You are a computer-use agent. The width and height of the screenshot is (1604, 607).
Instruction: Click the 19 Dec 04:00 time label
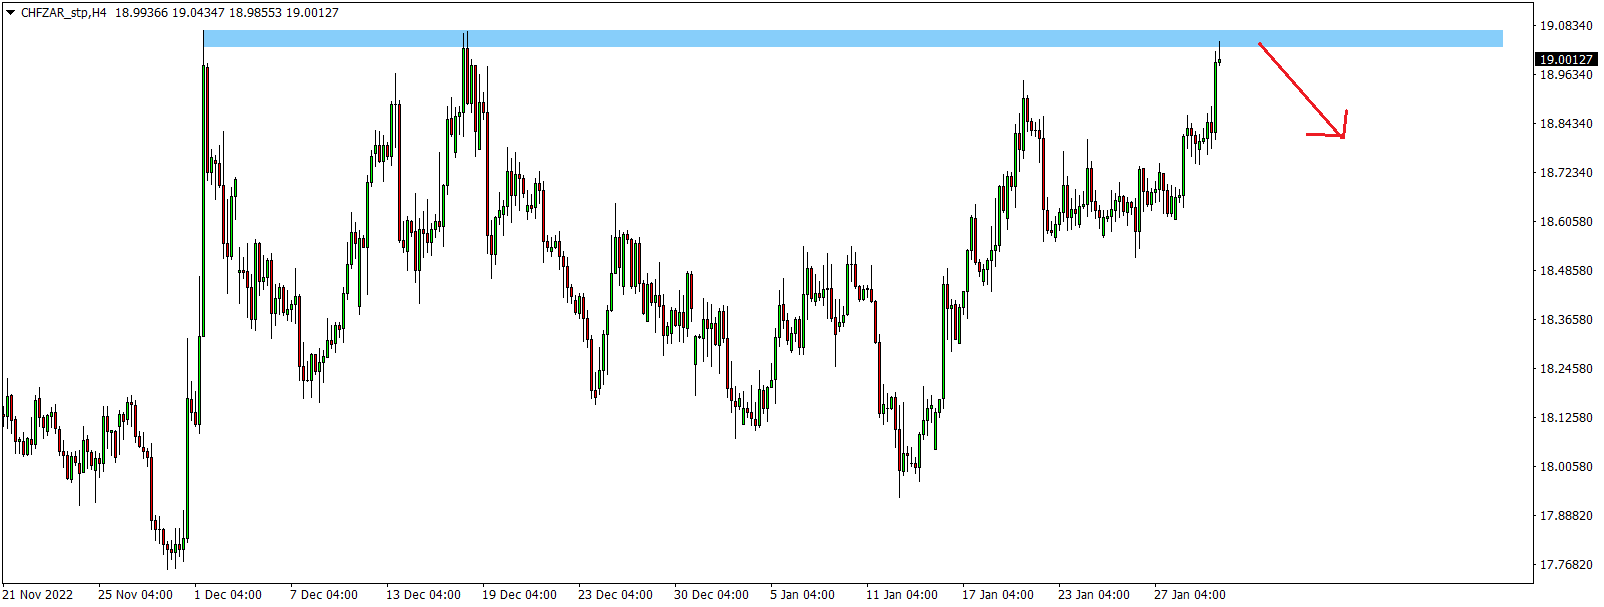pyautogui.click(x=519, y=595)
